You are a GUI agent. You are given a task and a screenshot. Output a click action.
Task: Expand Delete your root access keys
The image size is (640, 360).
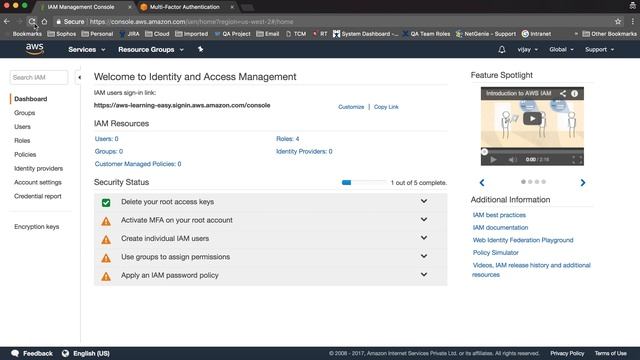[x=424, y=201]
